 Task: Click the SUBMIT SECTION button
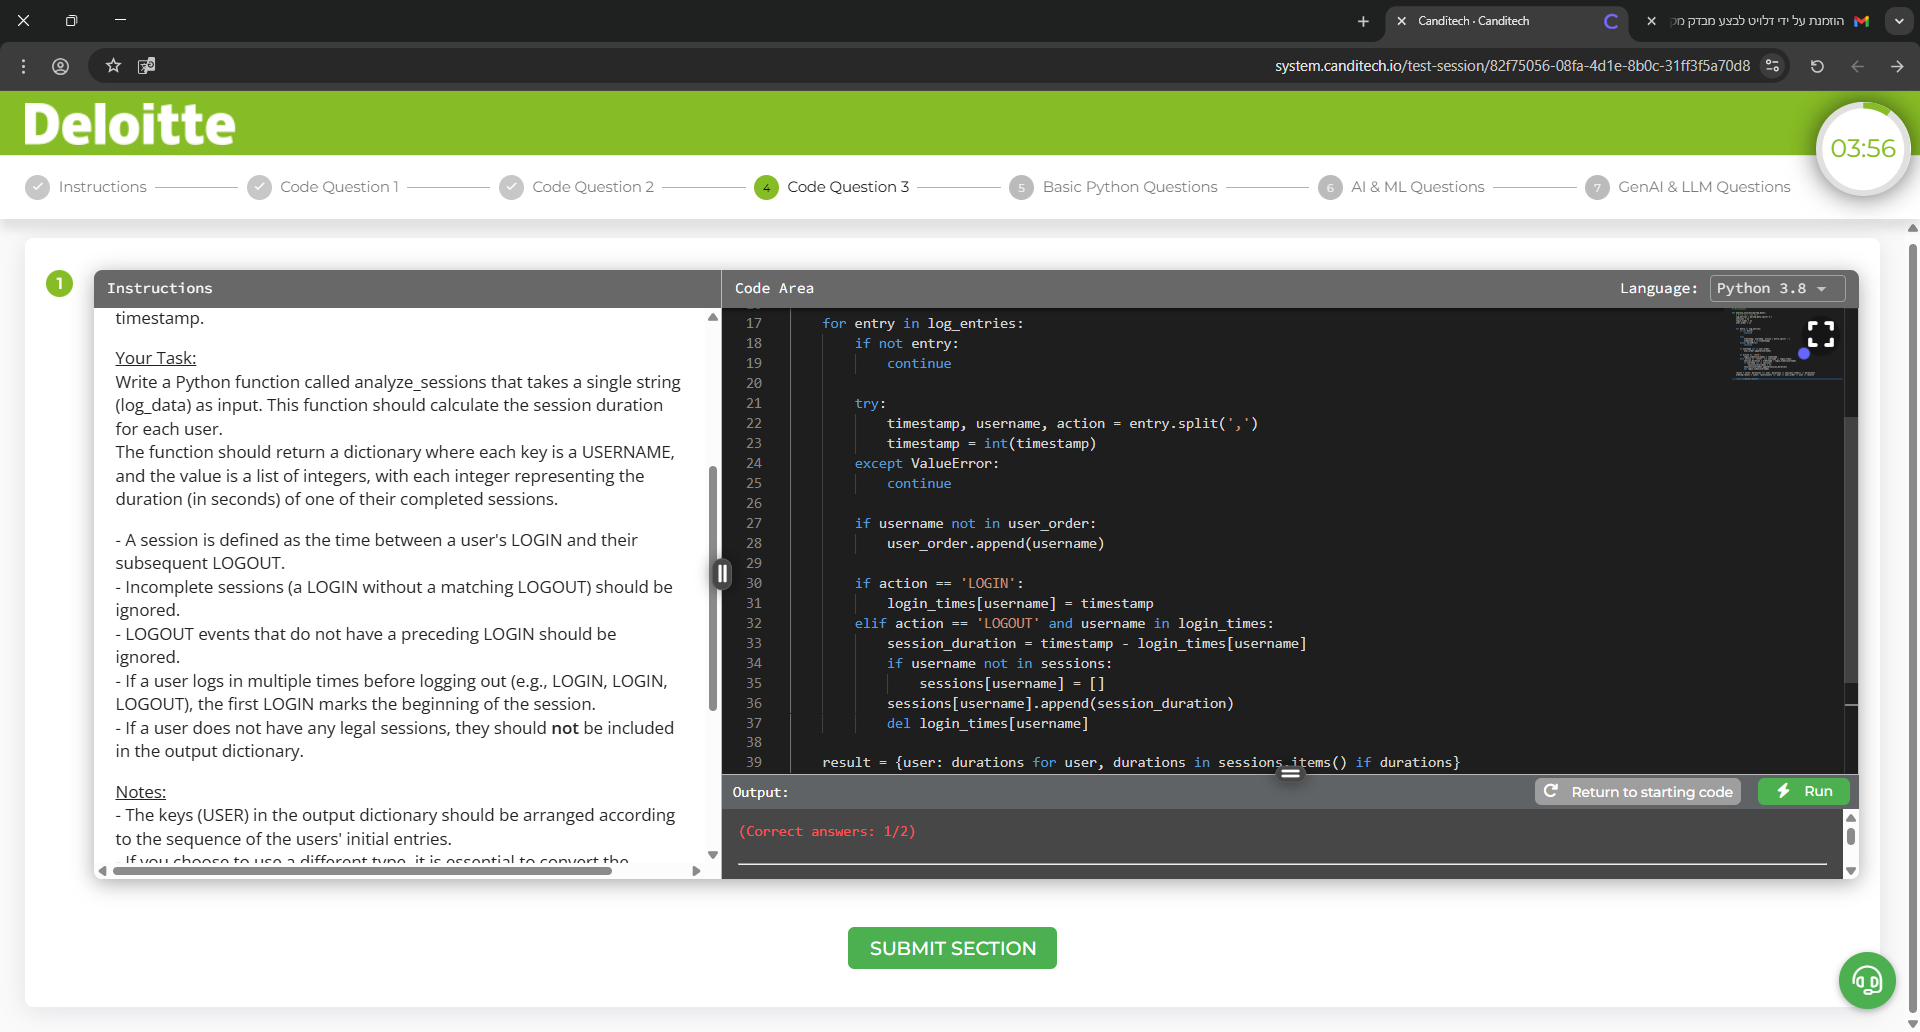click(x=951, y=947)
